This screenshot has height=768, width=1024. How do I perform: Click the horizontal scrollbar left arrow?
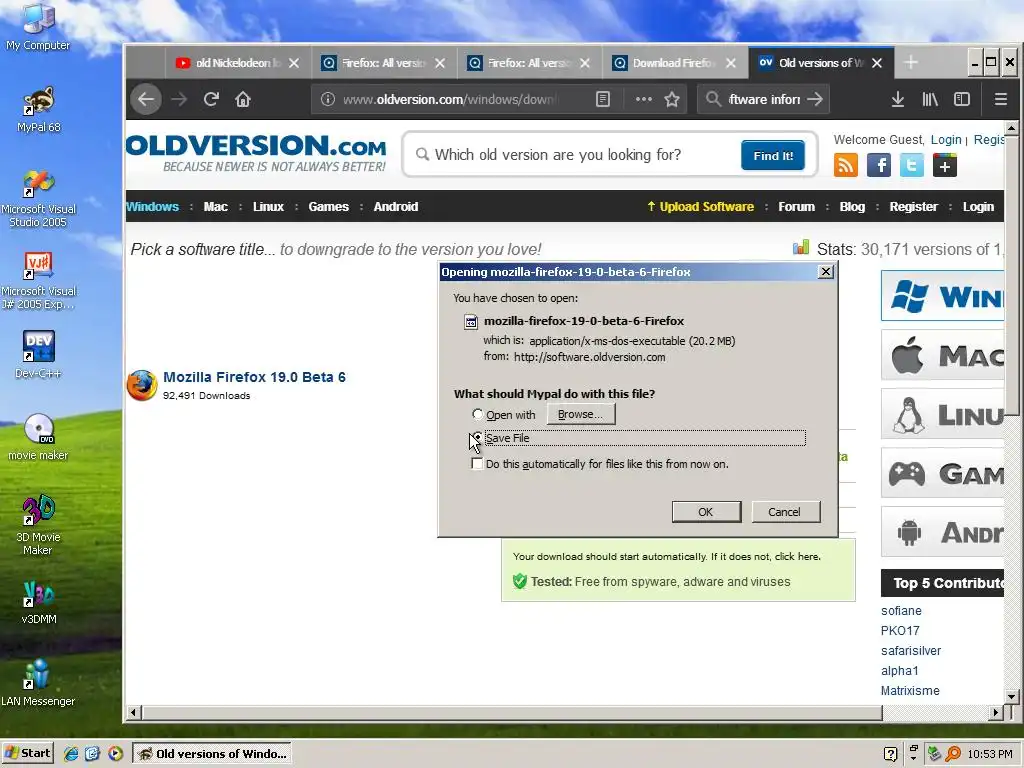click(x=133, y=712)
